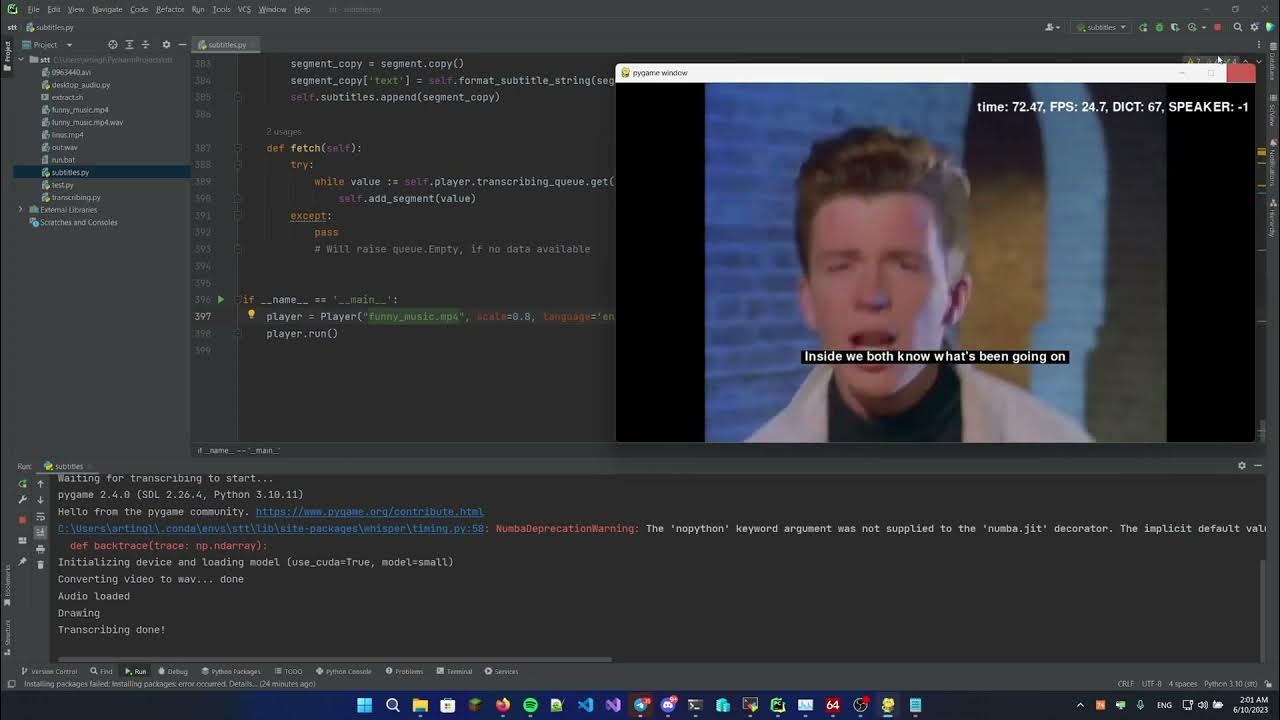Open the Terminal tool window
1280x720 pixels.
(454, 671)
